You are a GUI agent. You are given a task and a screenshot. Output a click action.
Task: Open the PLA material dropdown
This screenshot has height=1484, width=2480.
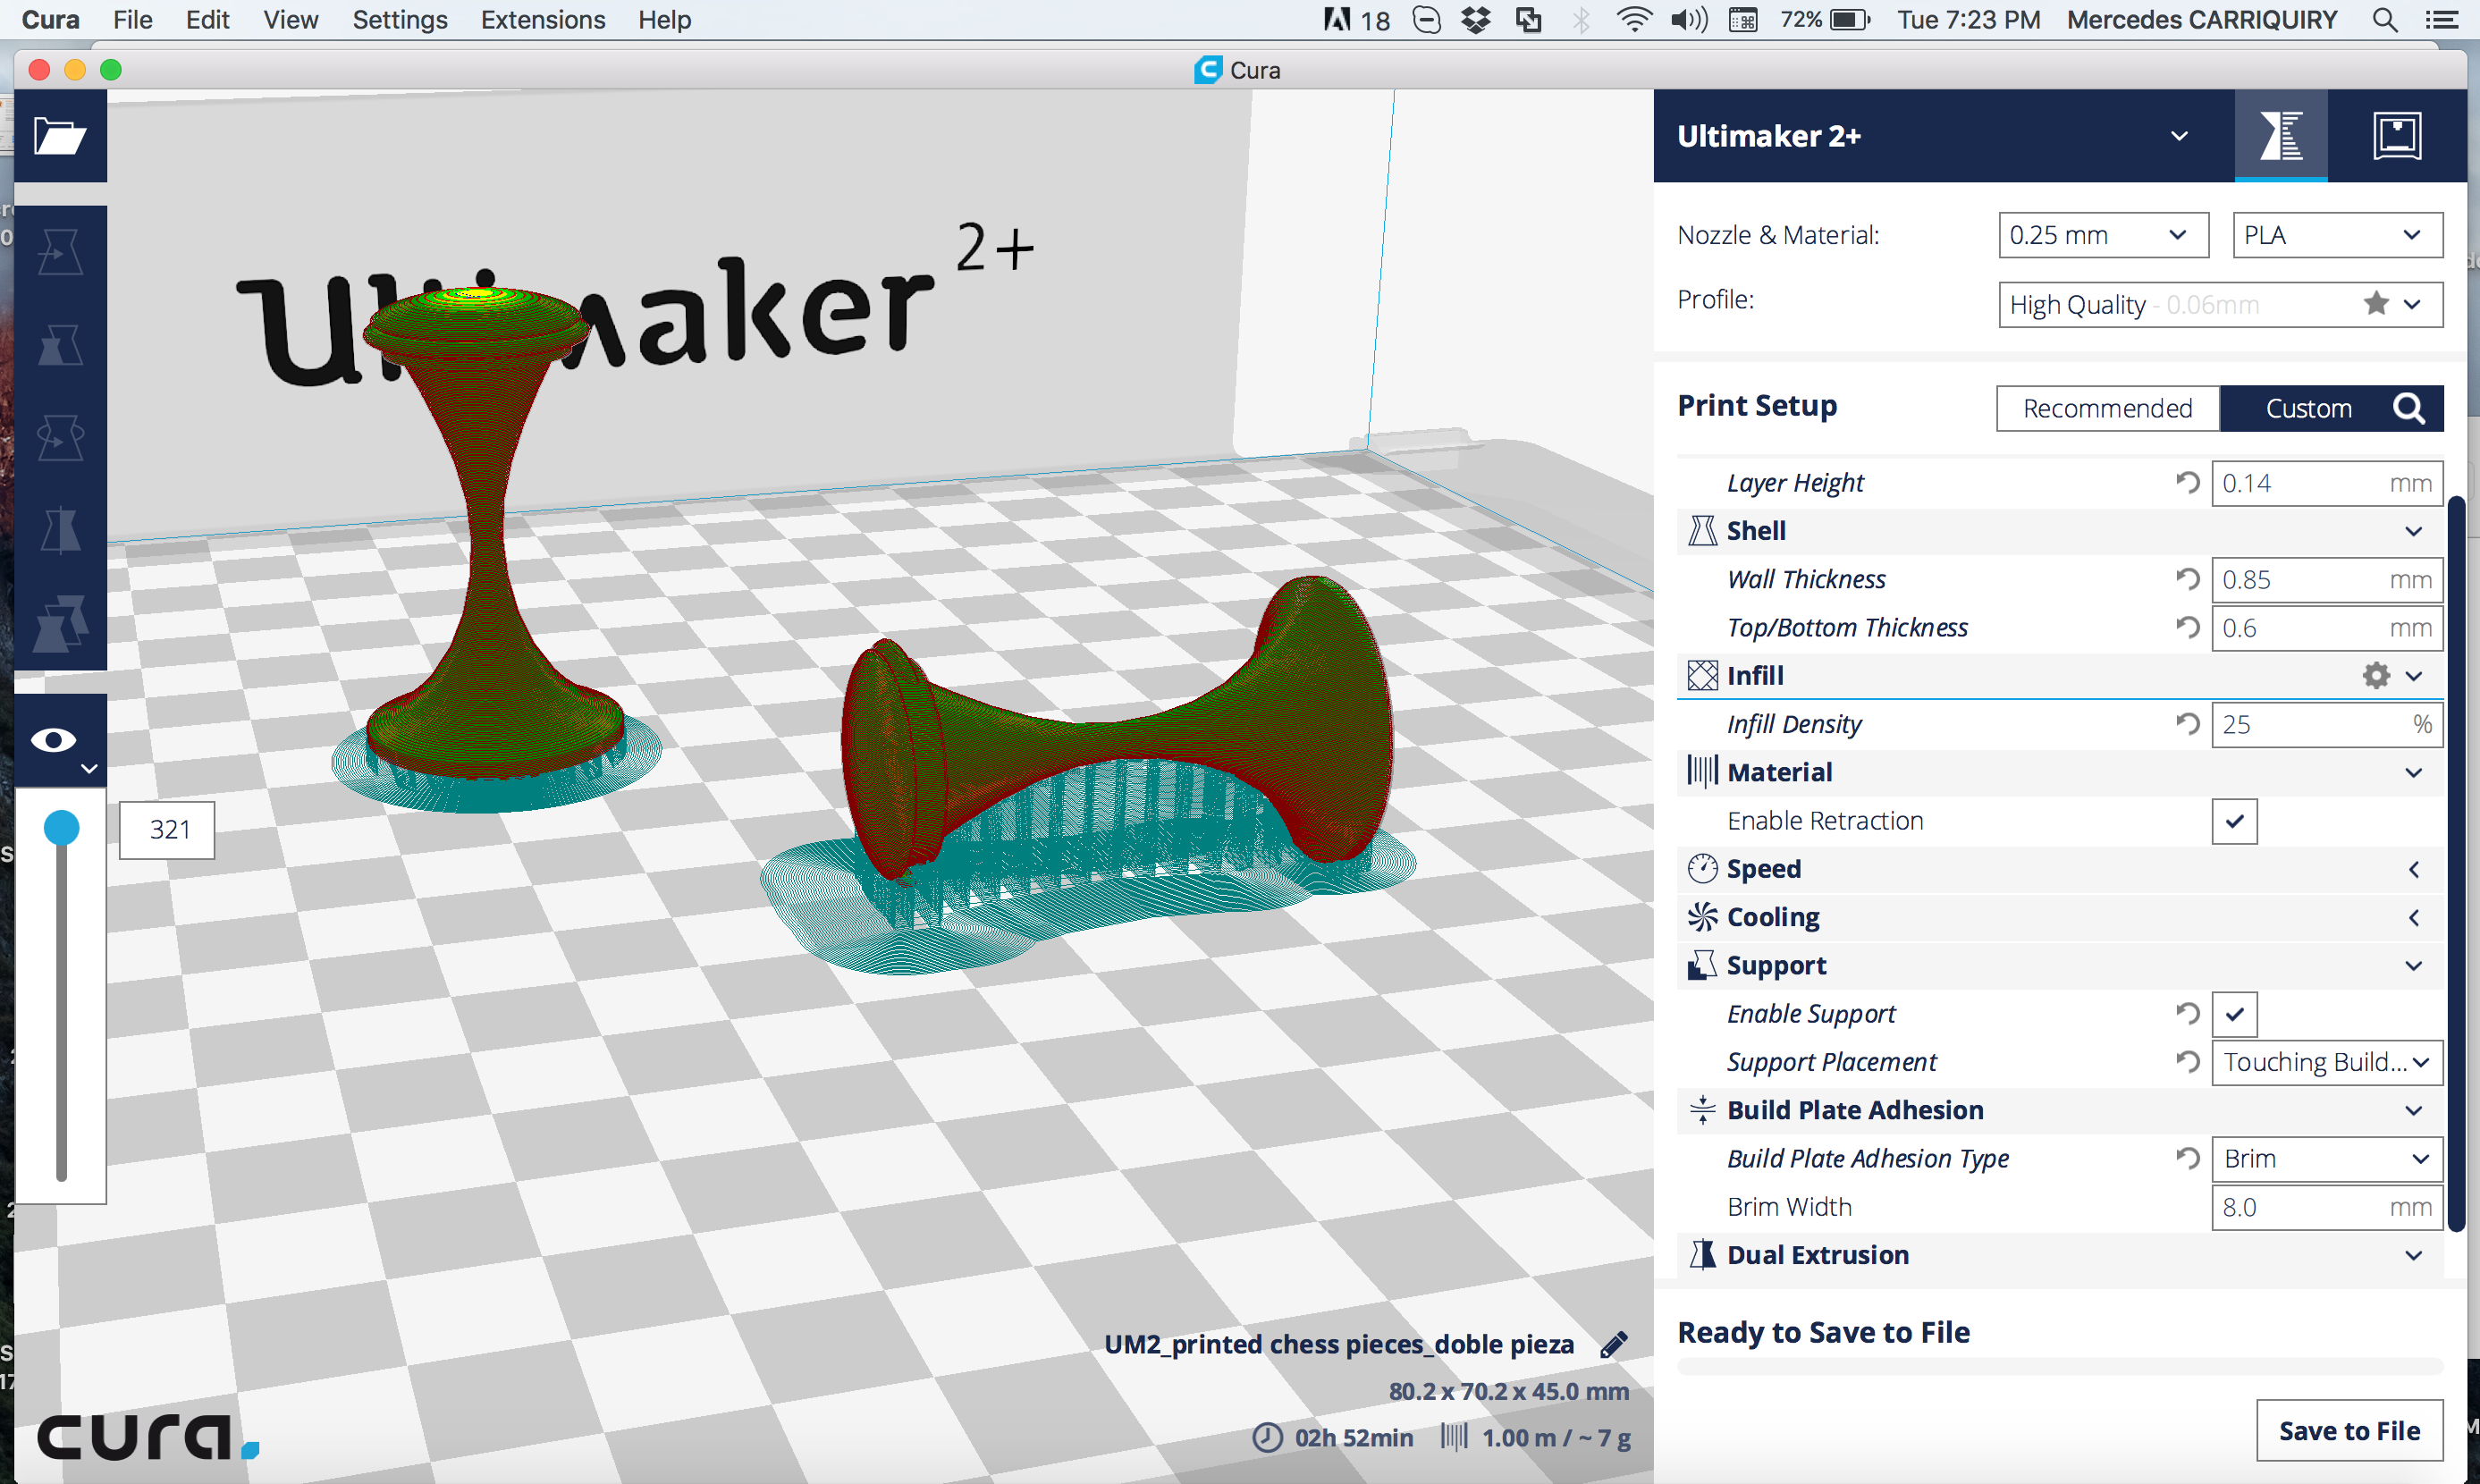click(x=2337, y=235)
